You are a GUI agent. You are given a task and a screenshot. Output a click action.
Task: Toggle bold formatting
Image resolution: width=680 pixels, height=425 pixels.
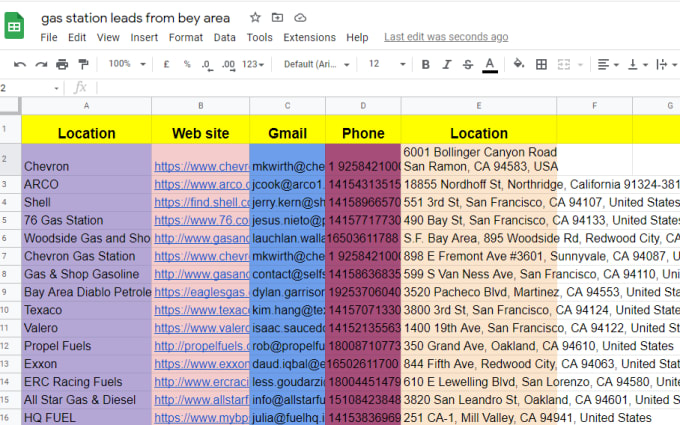(425, 65)
